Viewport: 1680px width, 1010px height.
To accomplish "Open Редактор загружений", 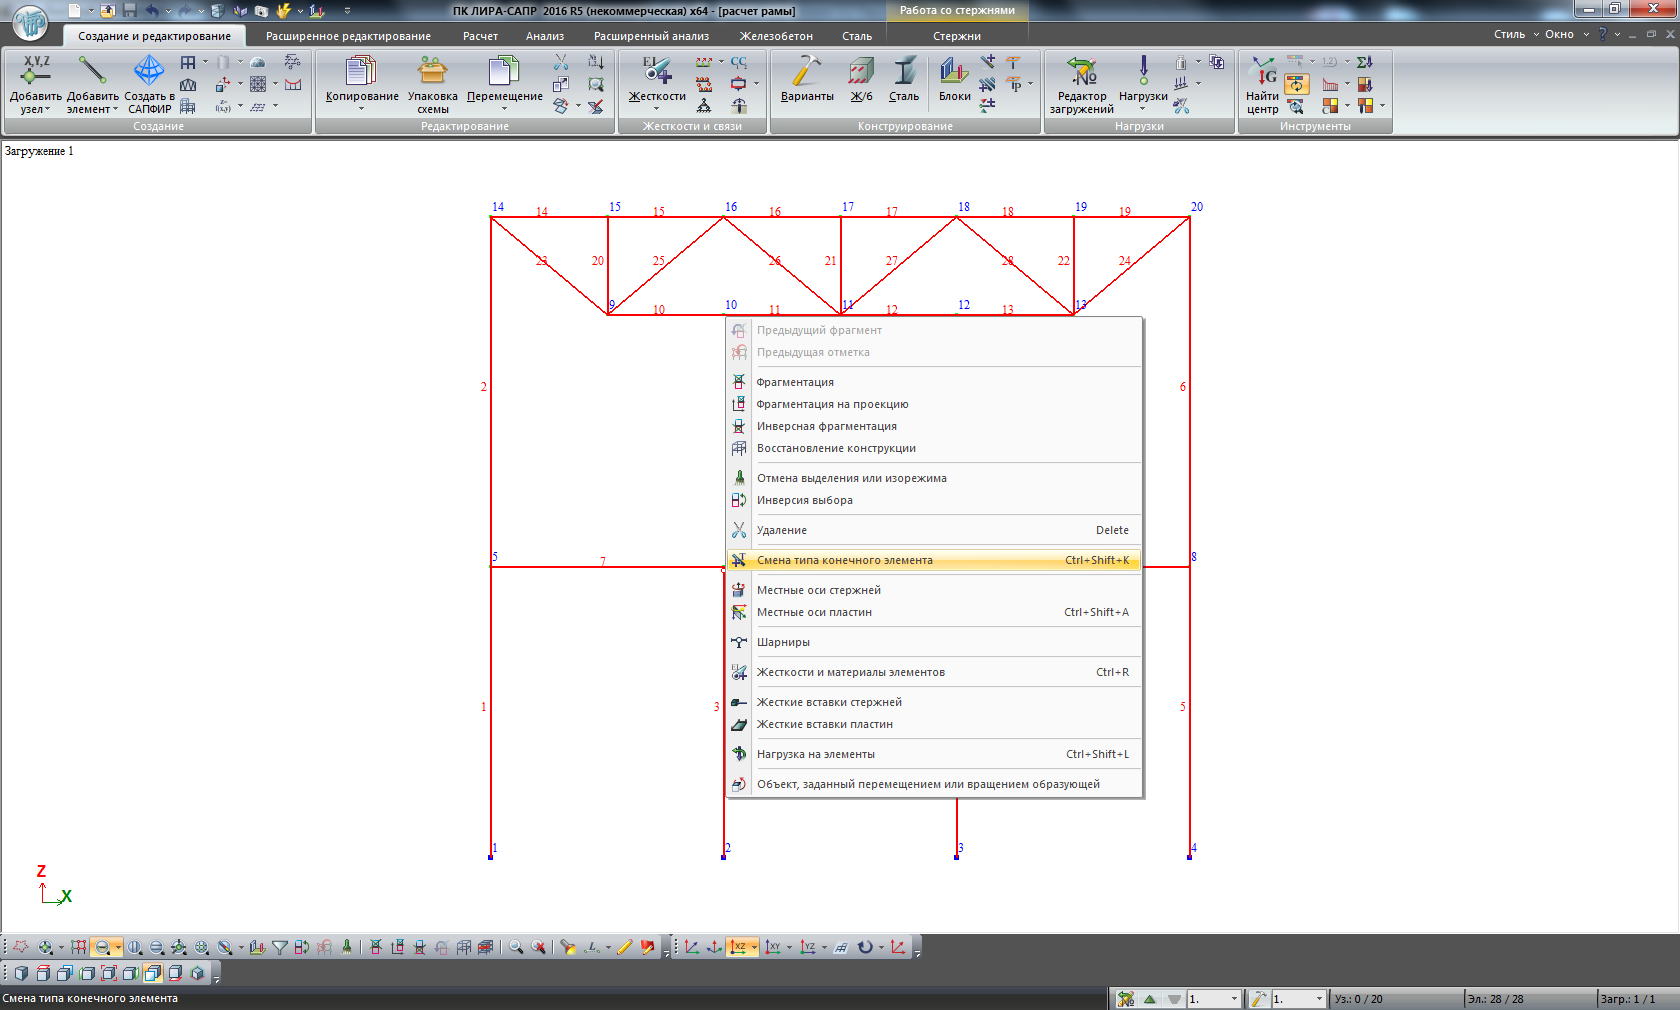I will [x=1081, y=85].
